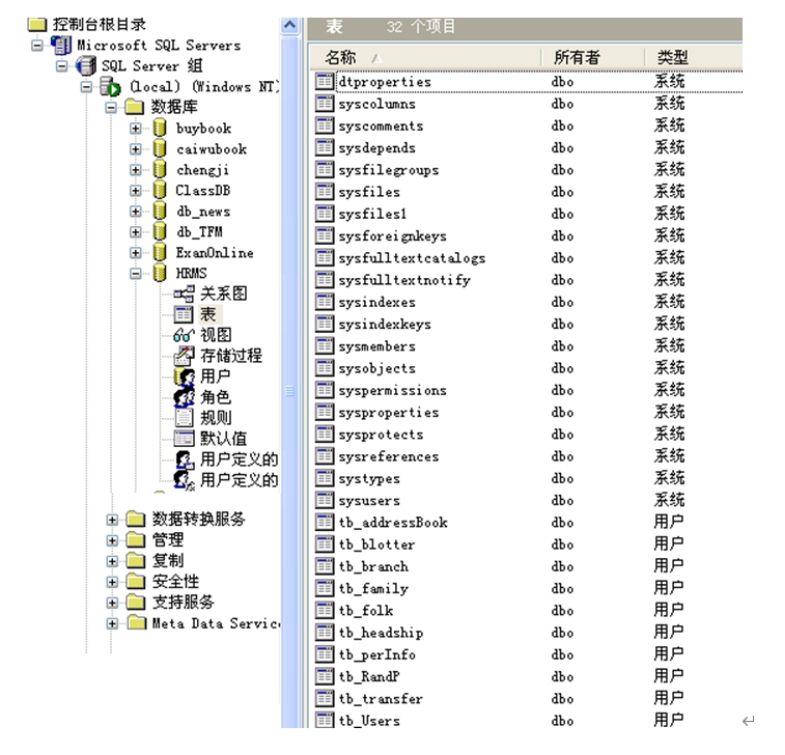785x755 pixels.
Task: Sort tables by 名称 column header
Action: [426, 58]
